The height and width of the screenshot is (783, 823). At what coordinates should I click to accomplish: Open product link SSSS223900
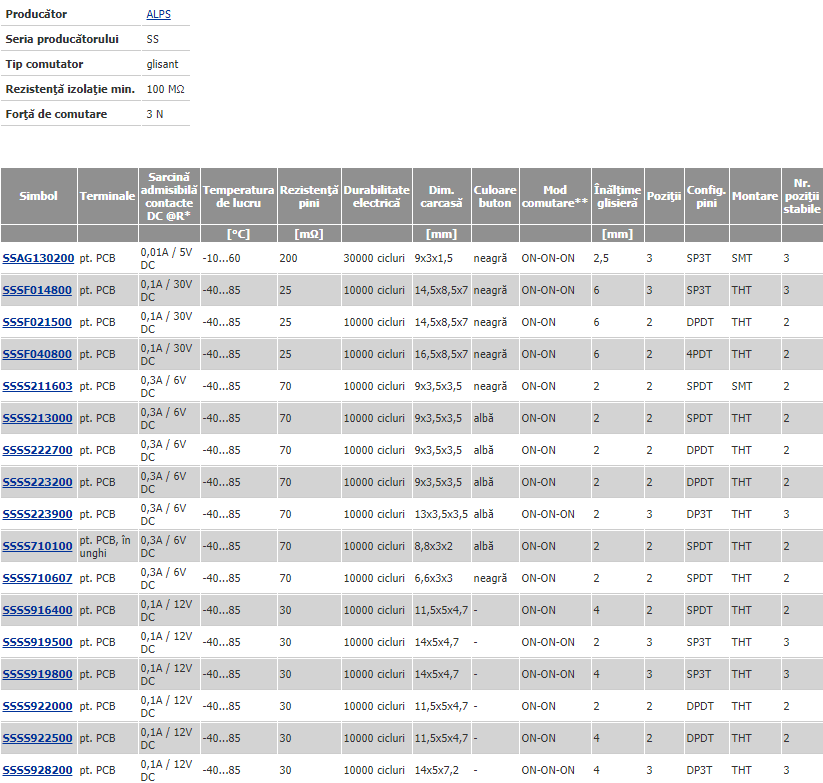click(x=38, y=514)
